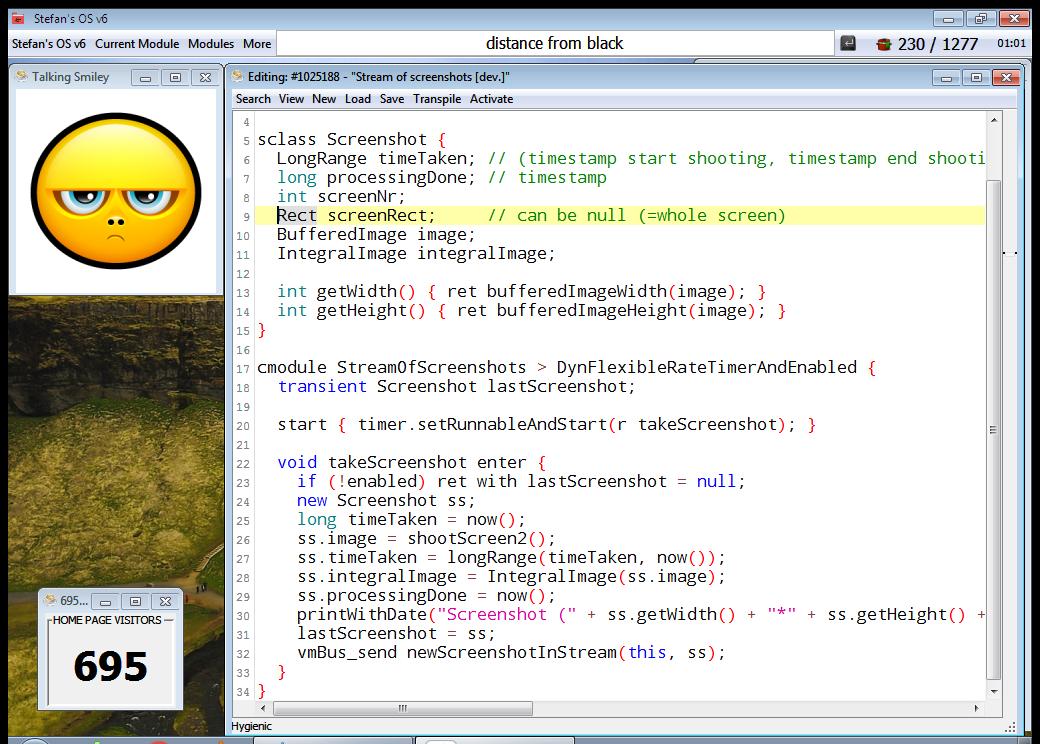This screenshot has width=1040, height=744.
Task: Click Save in the editor menu bar
Action: [392, 99]
